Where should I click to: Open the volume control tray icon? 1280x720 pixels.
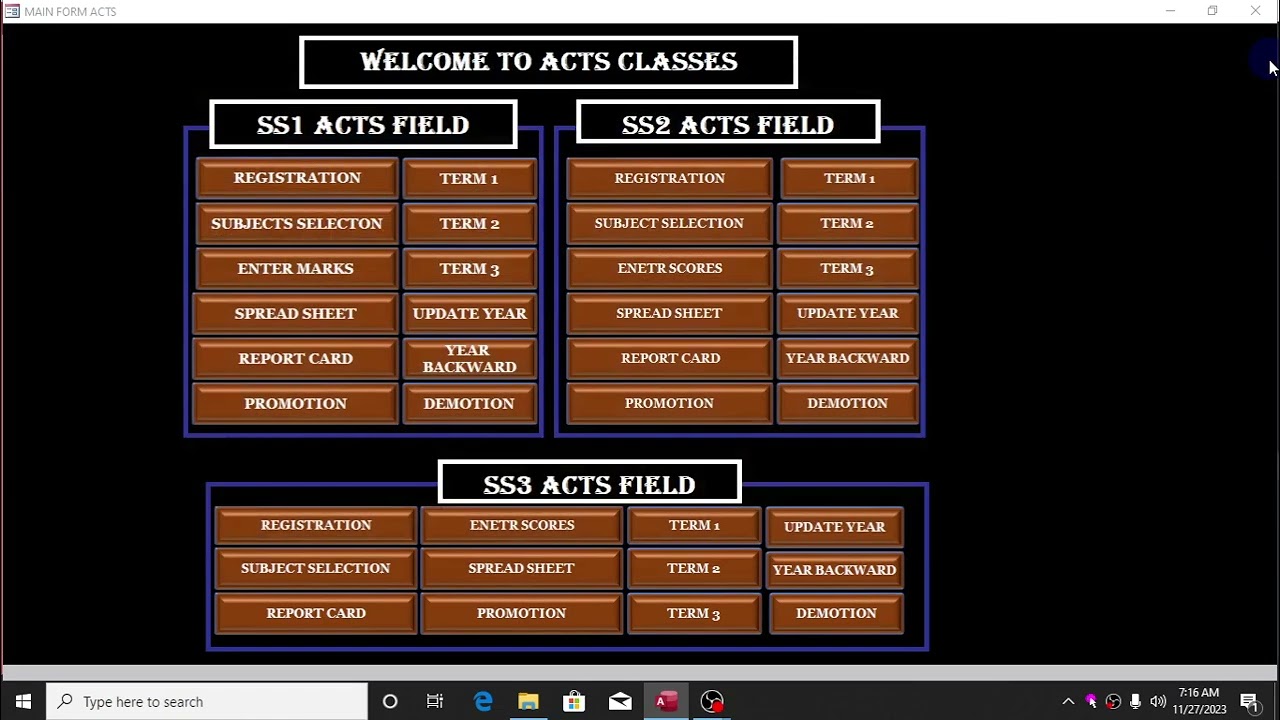coord(1158,701)
